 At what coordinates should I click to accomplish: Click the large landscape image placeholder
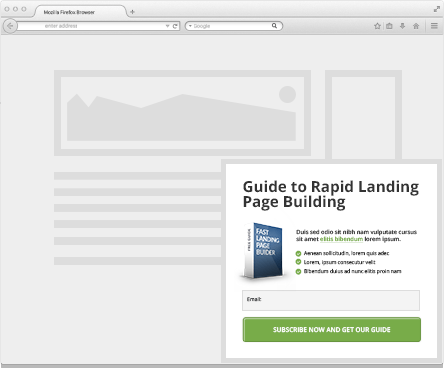(182, 113)
